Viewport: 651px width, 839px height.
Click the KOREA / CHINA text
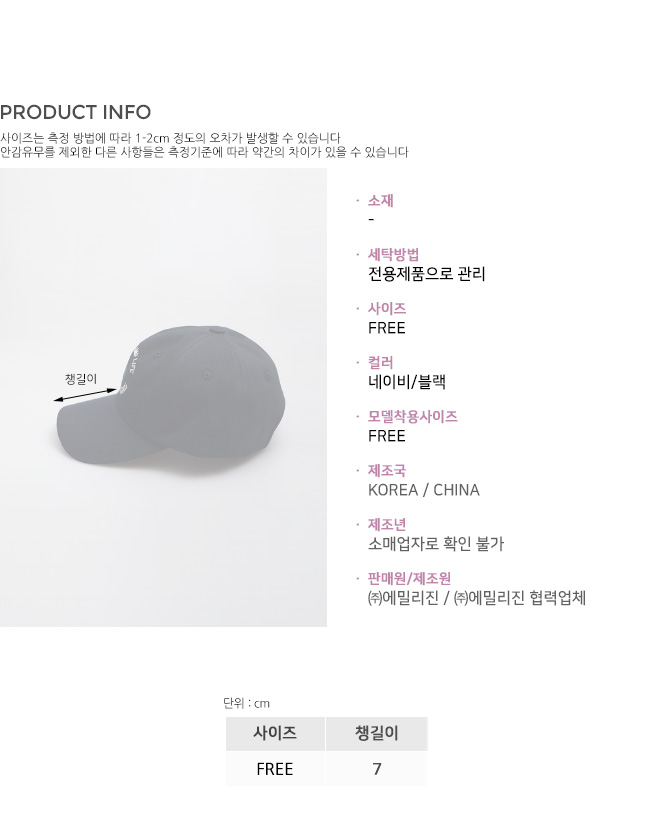[x=424, y=490]
